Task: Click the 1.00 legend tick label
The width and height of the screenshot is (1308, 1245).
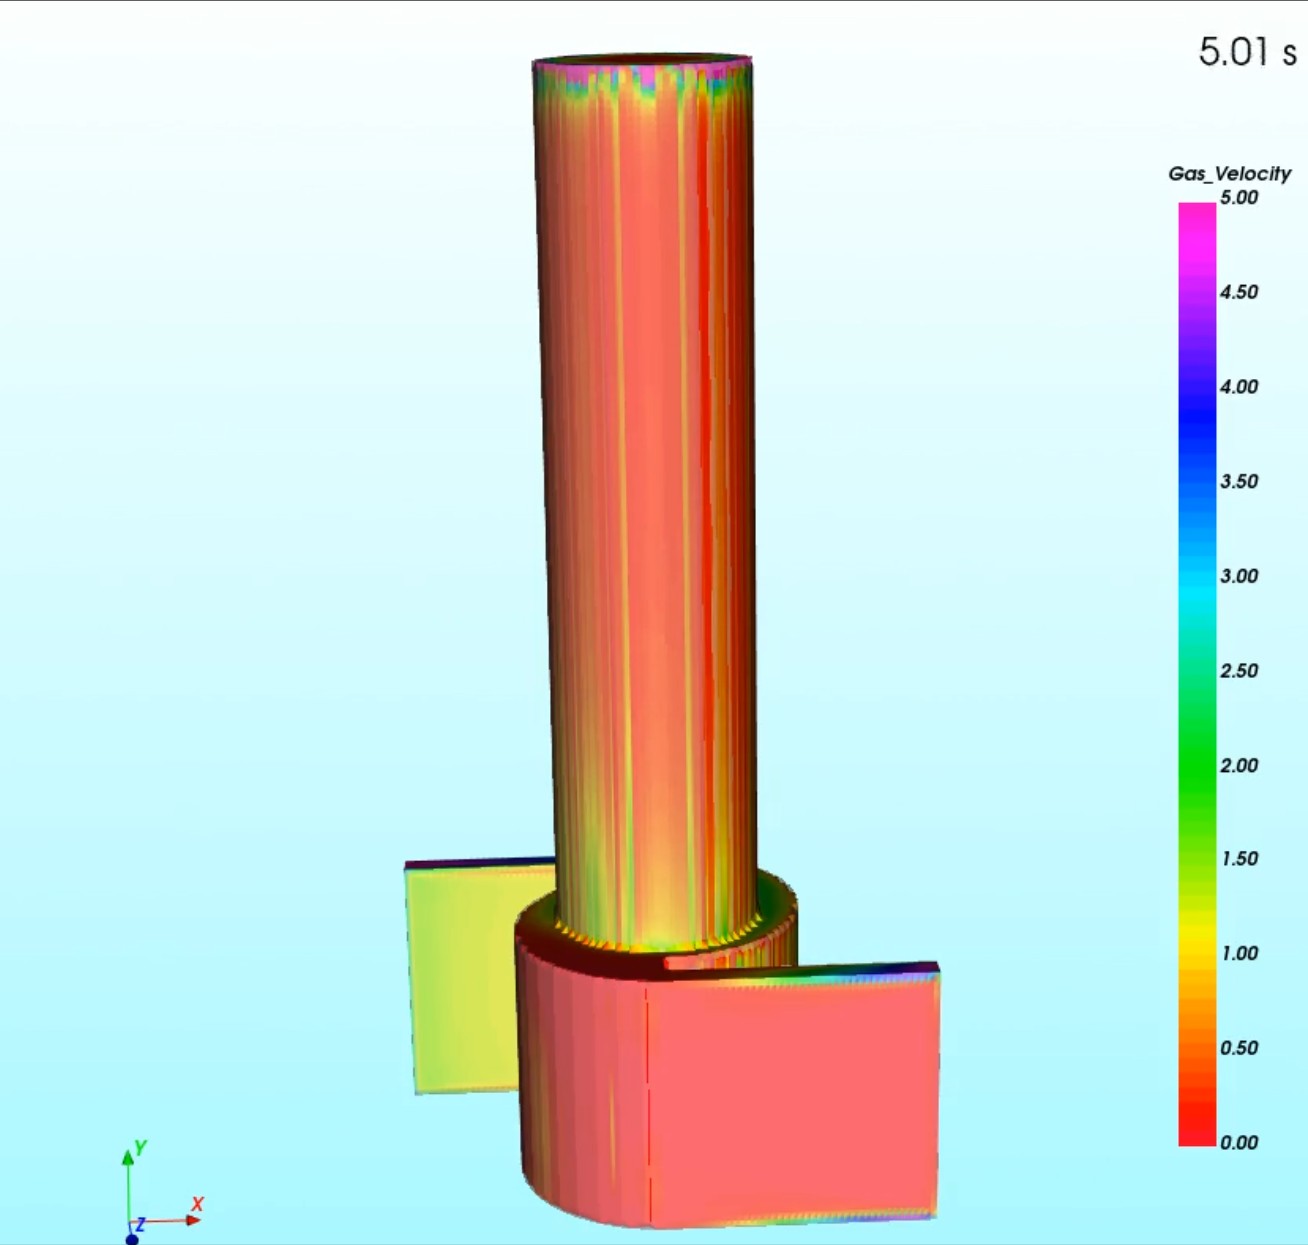Action: pyautogui.click(x=1238, y=953)
